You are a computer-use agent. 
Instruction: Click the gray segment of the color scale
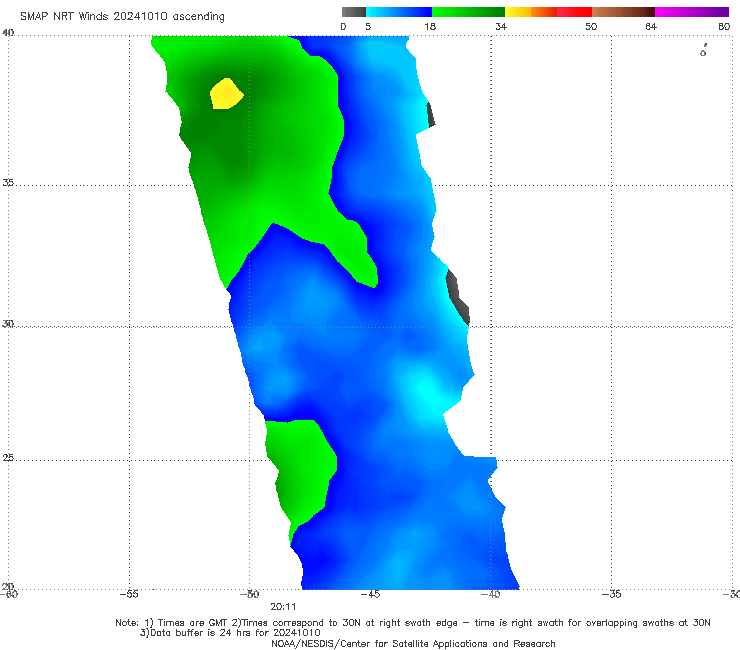point(354,12)
